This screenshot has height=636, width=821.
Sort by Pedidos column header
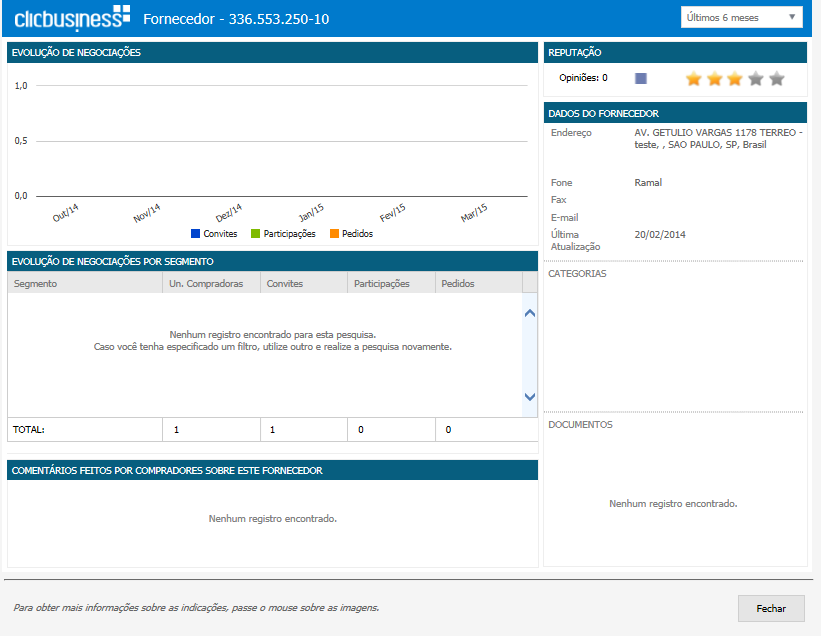pos(479,283)
